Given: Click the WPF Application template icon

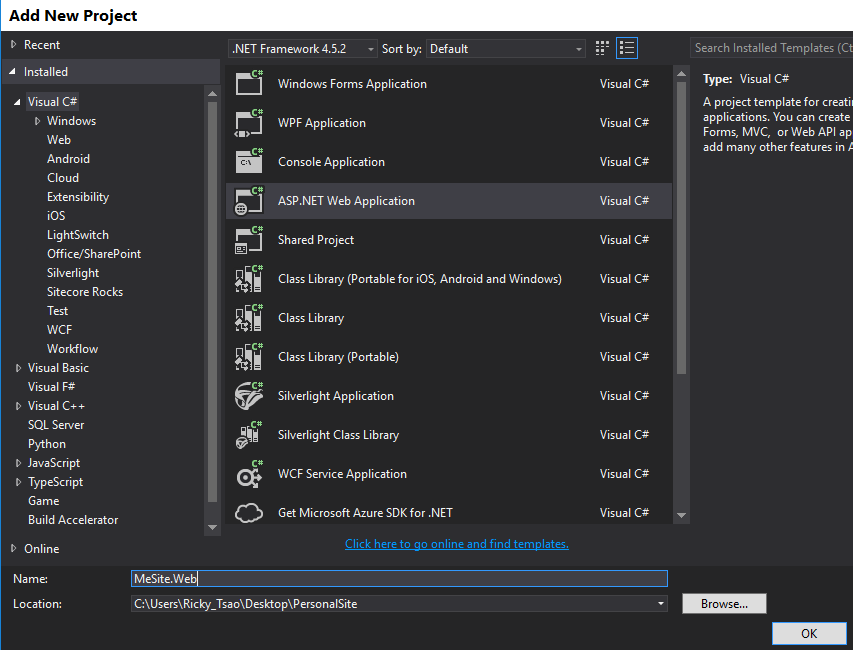Looking at the screenshot, I should click(x=249, y=122).
